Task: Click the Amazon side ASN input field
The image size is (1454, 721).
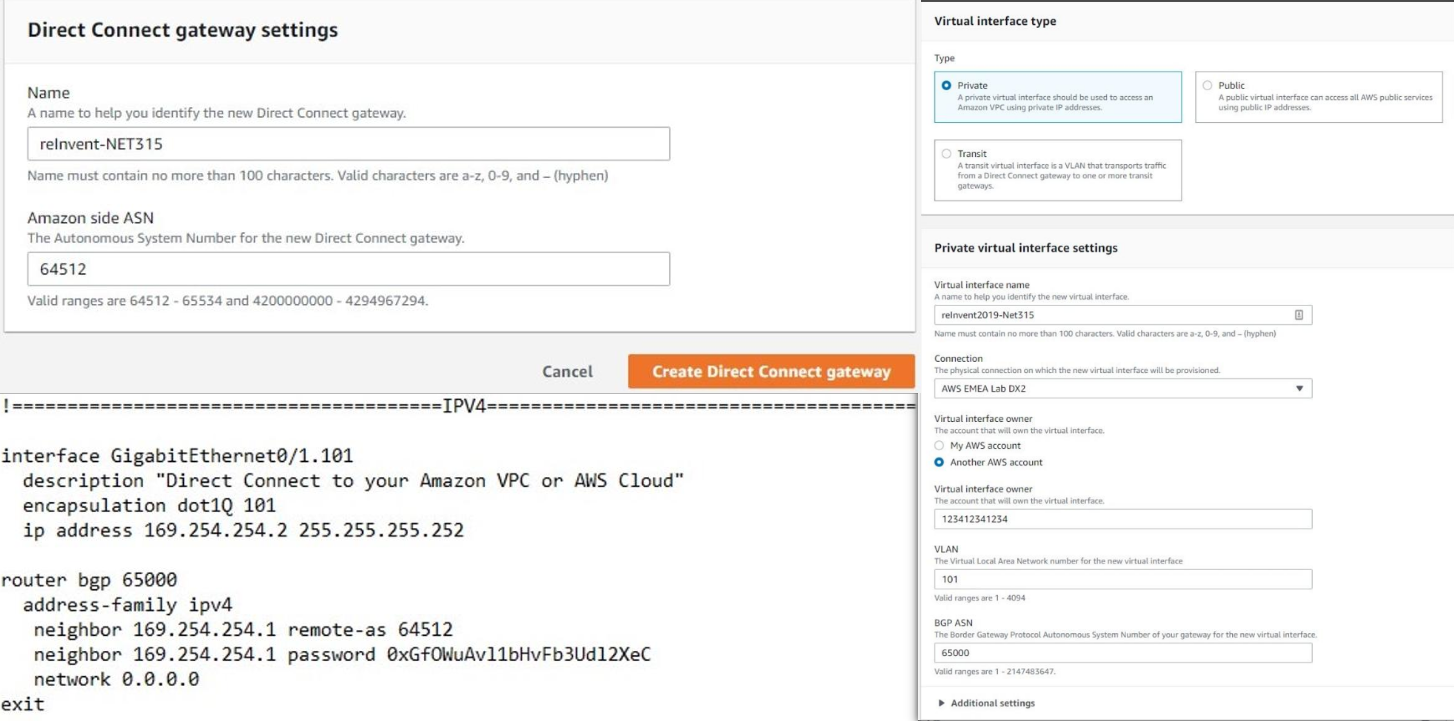Action: 348,269
